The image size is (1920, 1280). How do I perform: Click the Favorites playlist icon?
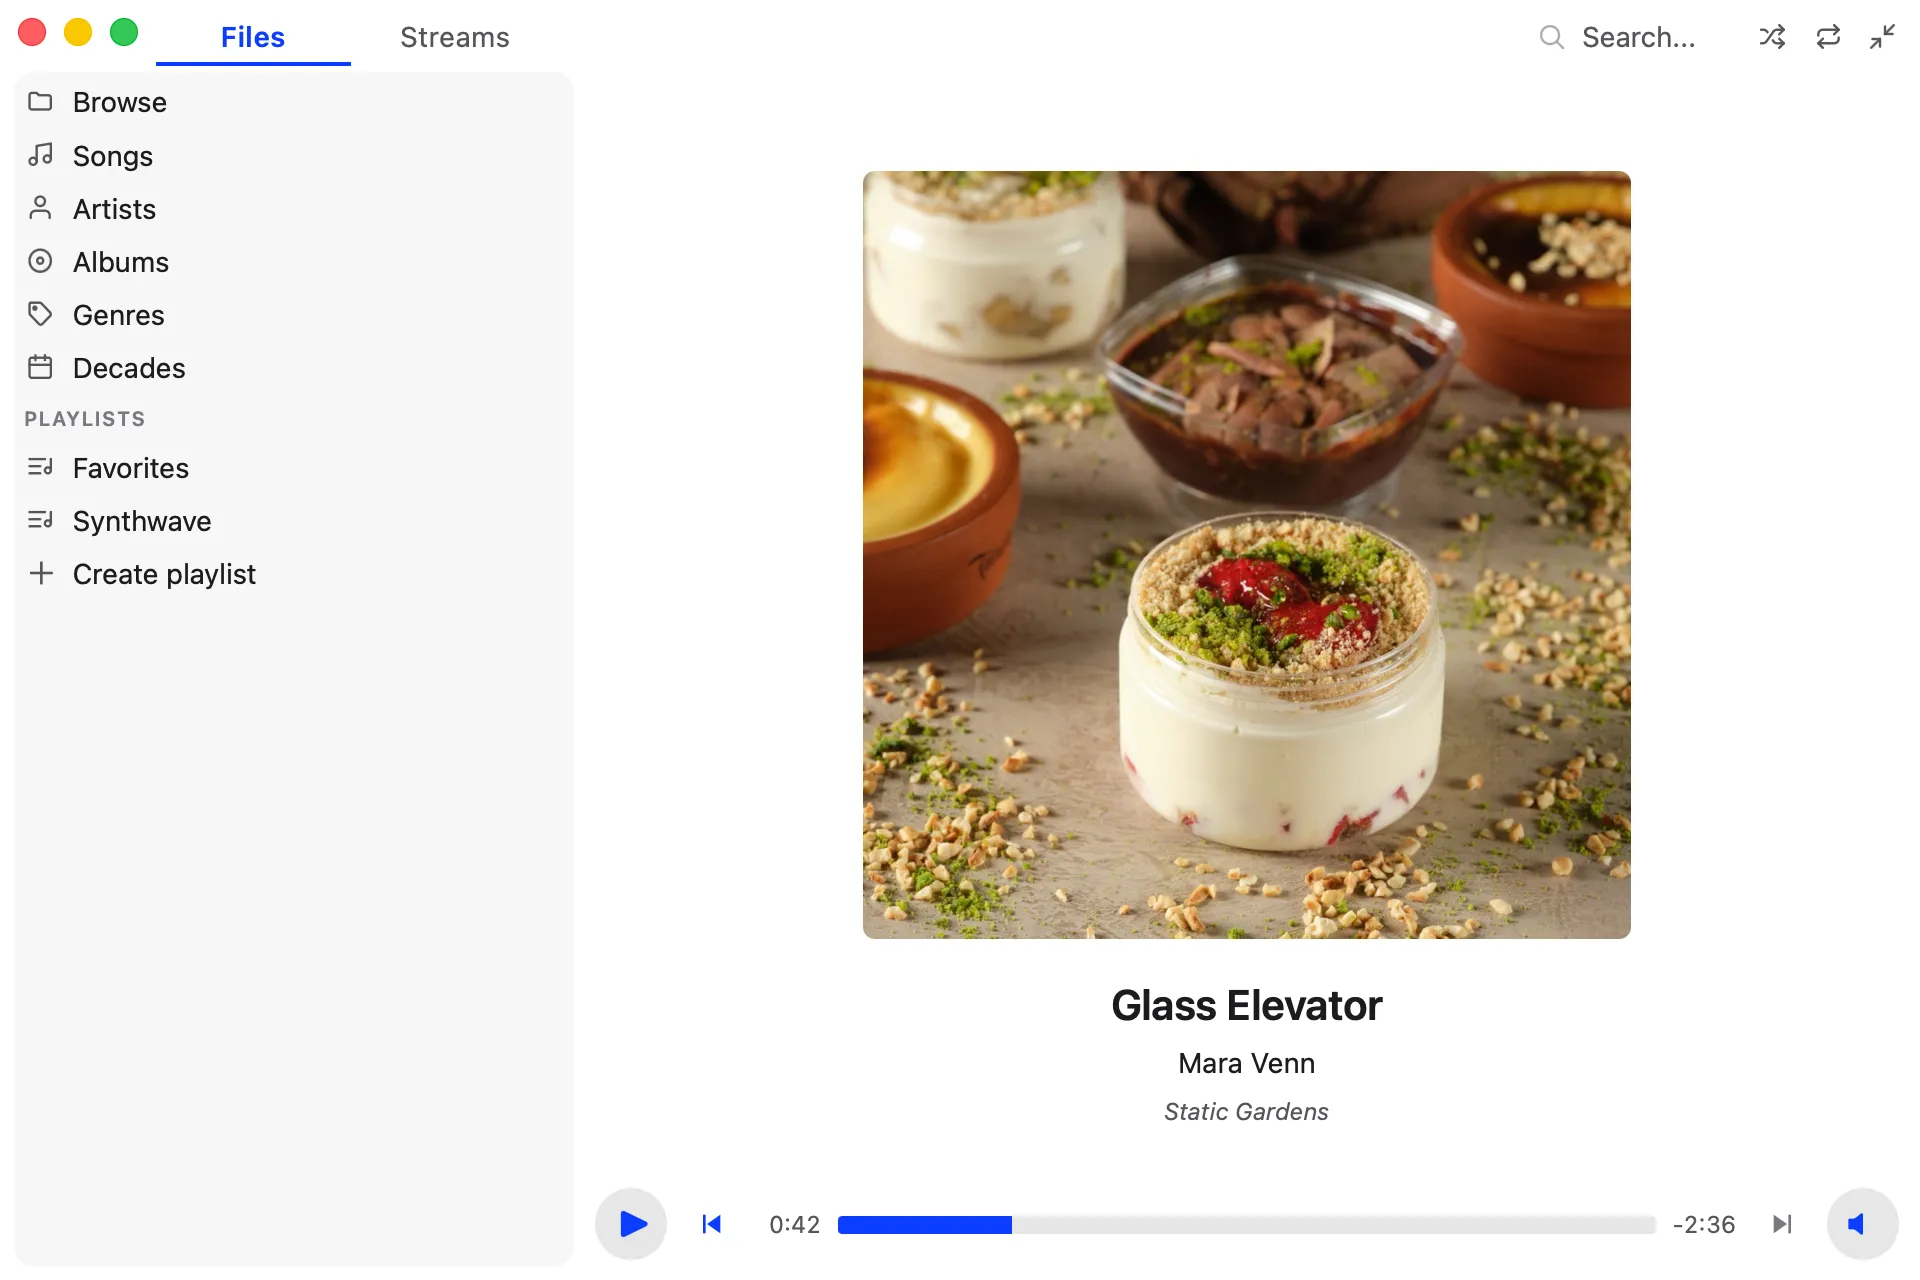pos(40,467)
